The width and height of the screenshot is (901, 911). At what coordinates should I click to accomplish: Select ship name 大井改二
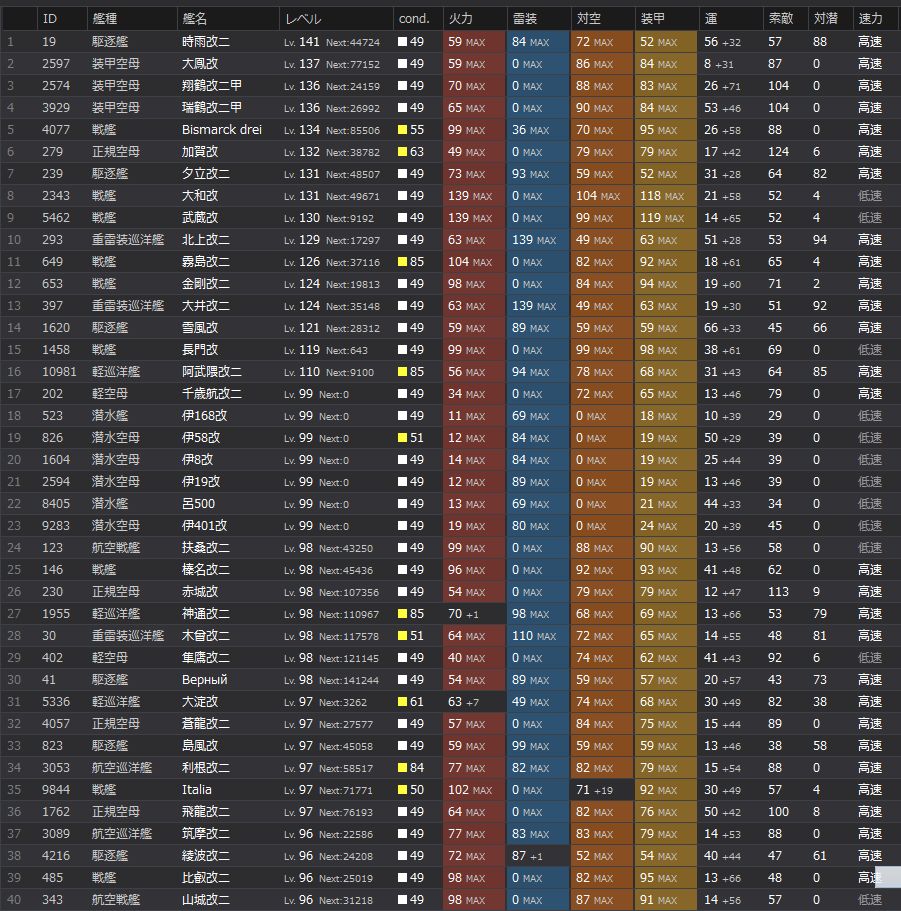(206, 306)
